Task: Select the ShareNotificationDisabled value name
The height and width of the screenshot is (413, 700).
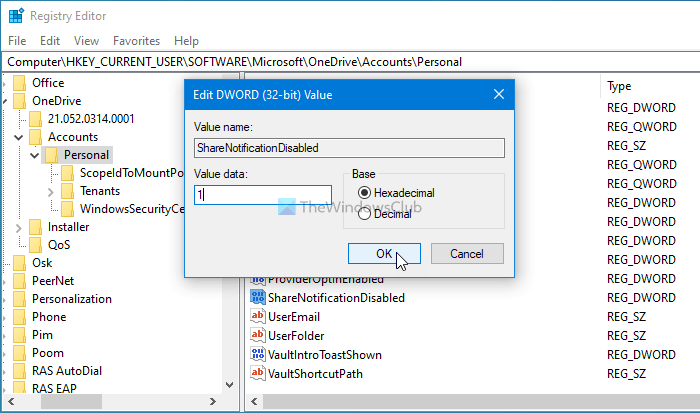Action: pyautogui.click(x=336, y=298)
